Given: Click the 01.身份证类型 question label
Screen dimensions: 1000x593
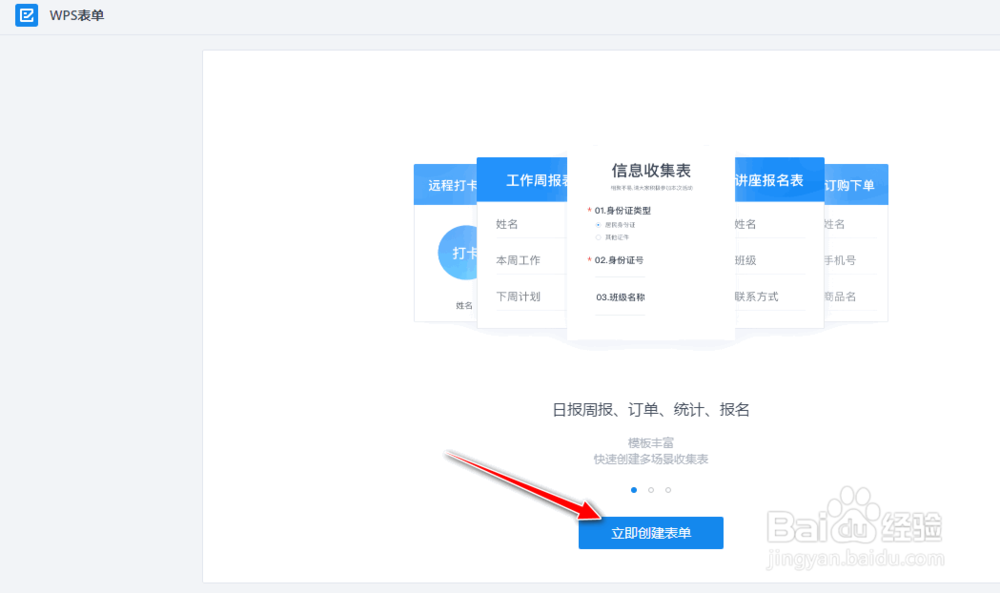Looking at the screenshot, I should (x=622, y=210).
